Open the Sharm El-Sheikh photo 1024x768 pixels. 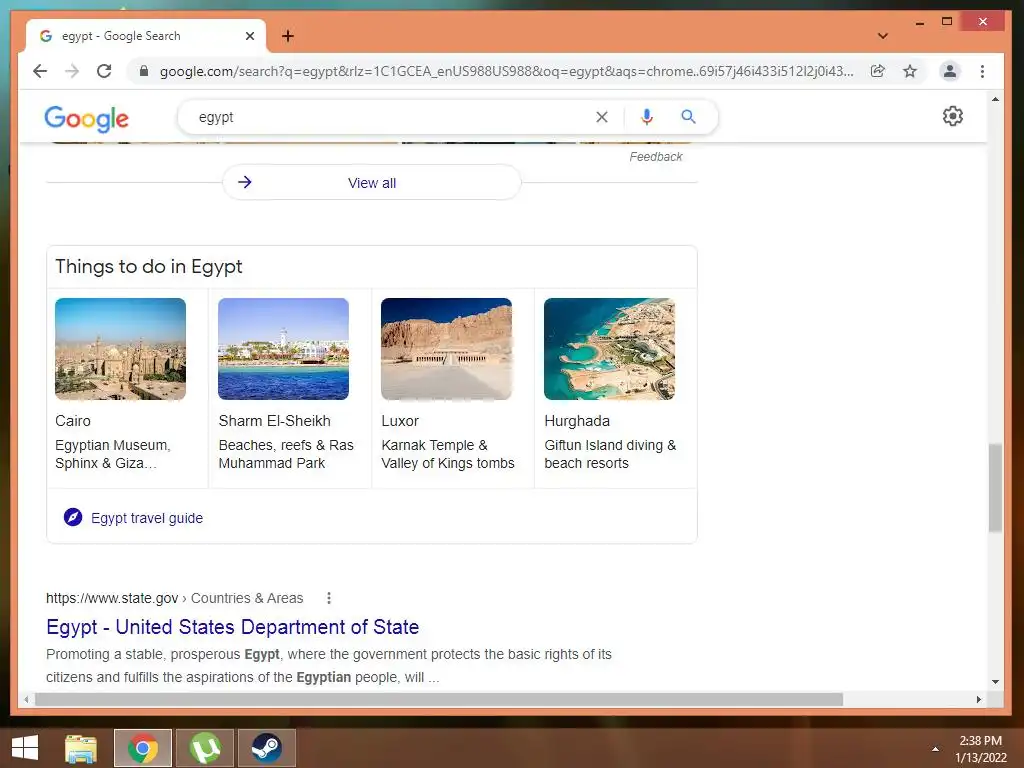(x=283, y=349)
